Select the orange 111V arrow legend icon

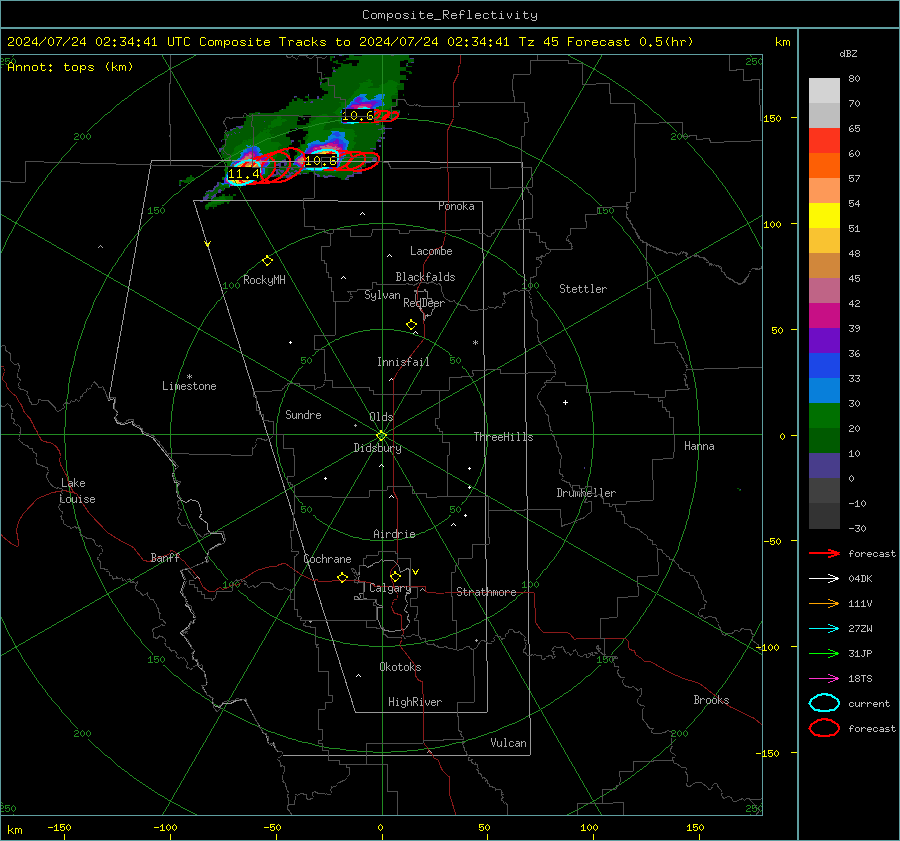(824, 603)
